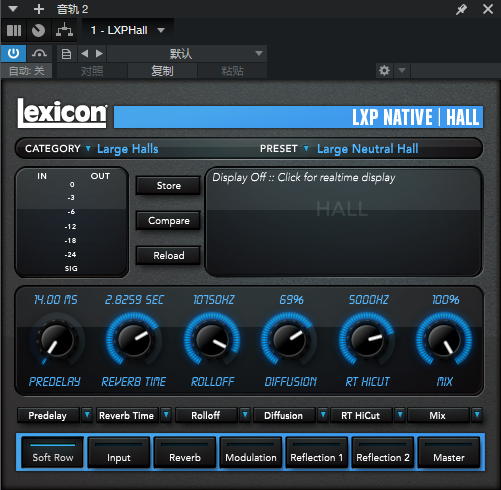Expand the arrow next to the gear

[x=402, y=70]
